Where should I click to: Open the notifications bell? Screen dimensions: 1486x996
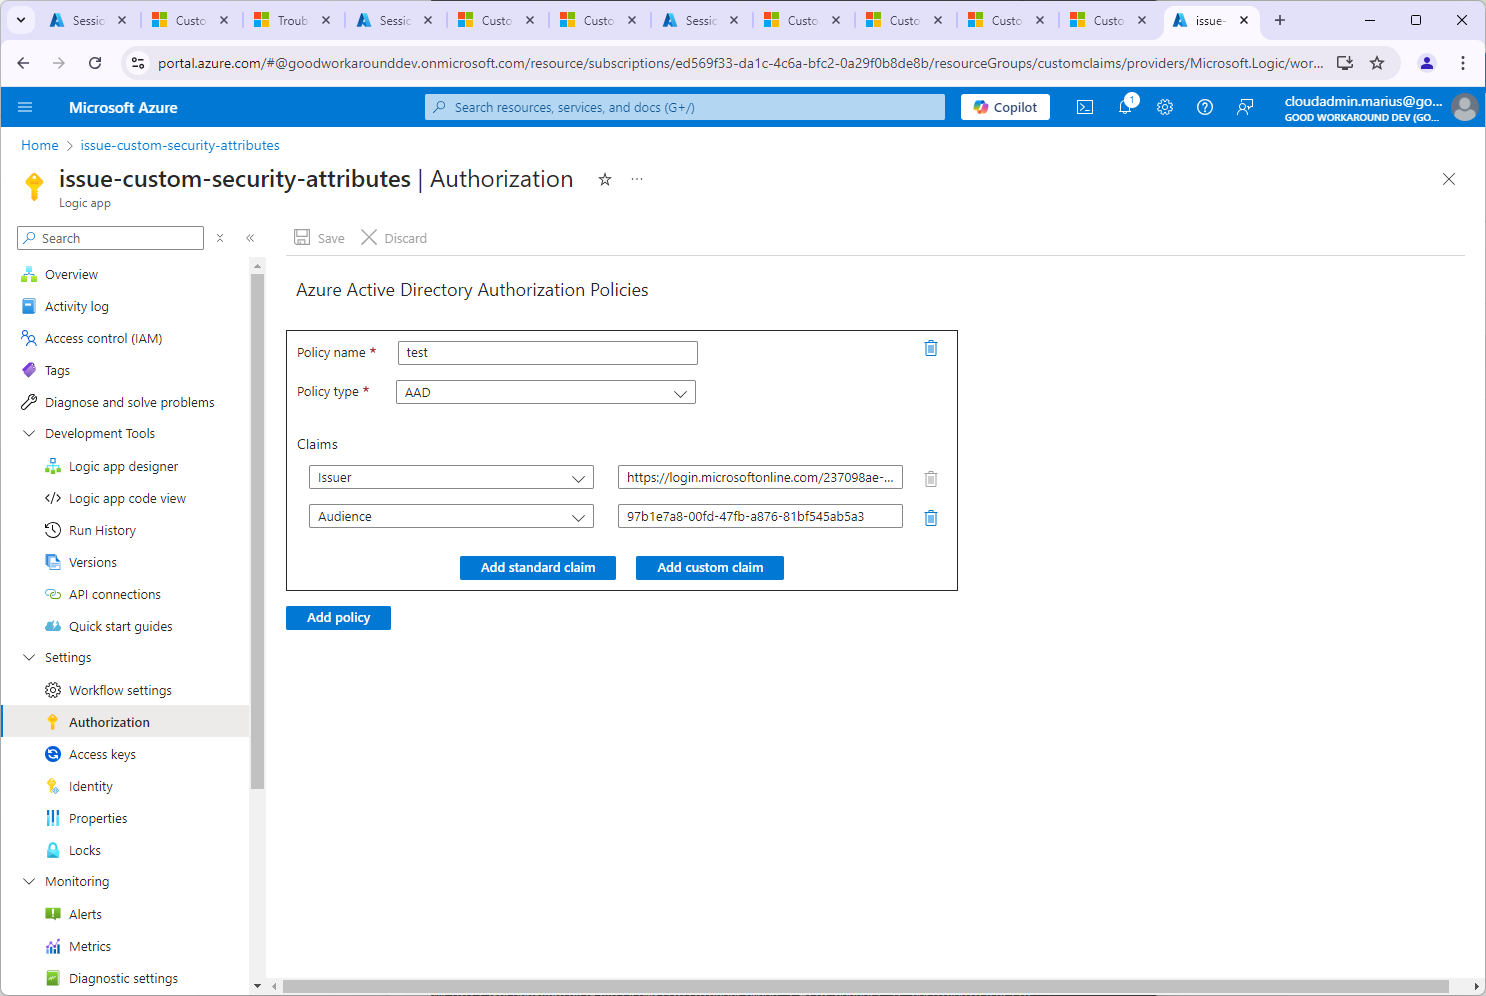pyautogui.click(x=1125, y=107)
